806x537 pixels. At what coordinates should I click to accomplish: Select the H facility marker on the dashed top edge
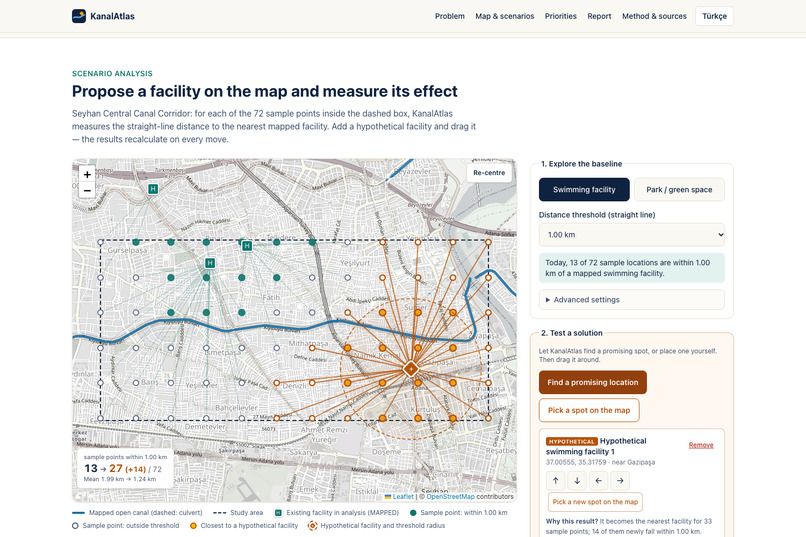247,246
